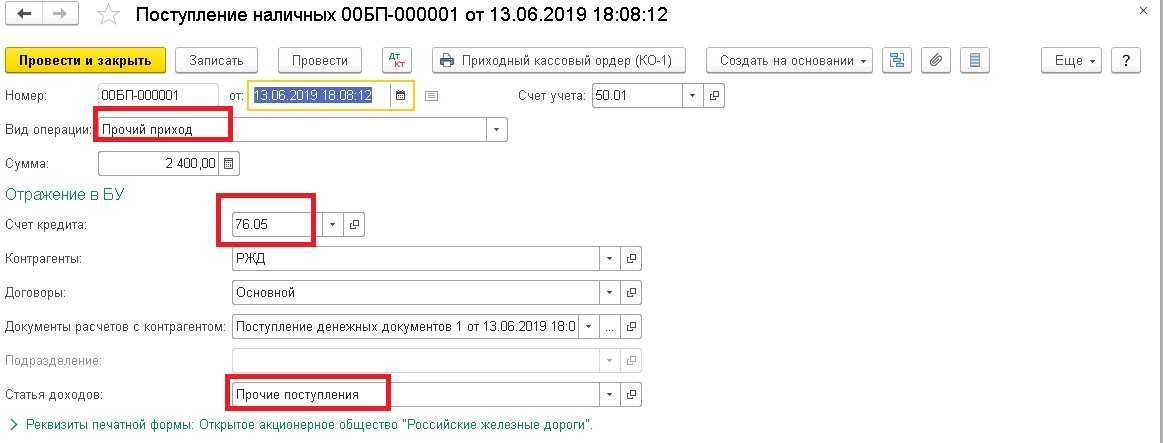This screenshot has width=1163, height=443.
Task: Open calculator for the Сумма field
Action: [228, 163]
